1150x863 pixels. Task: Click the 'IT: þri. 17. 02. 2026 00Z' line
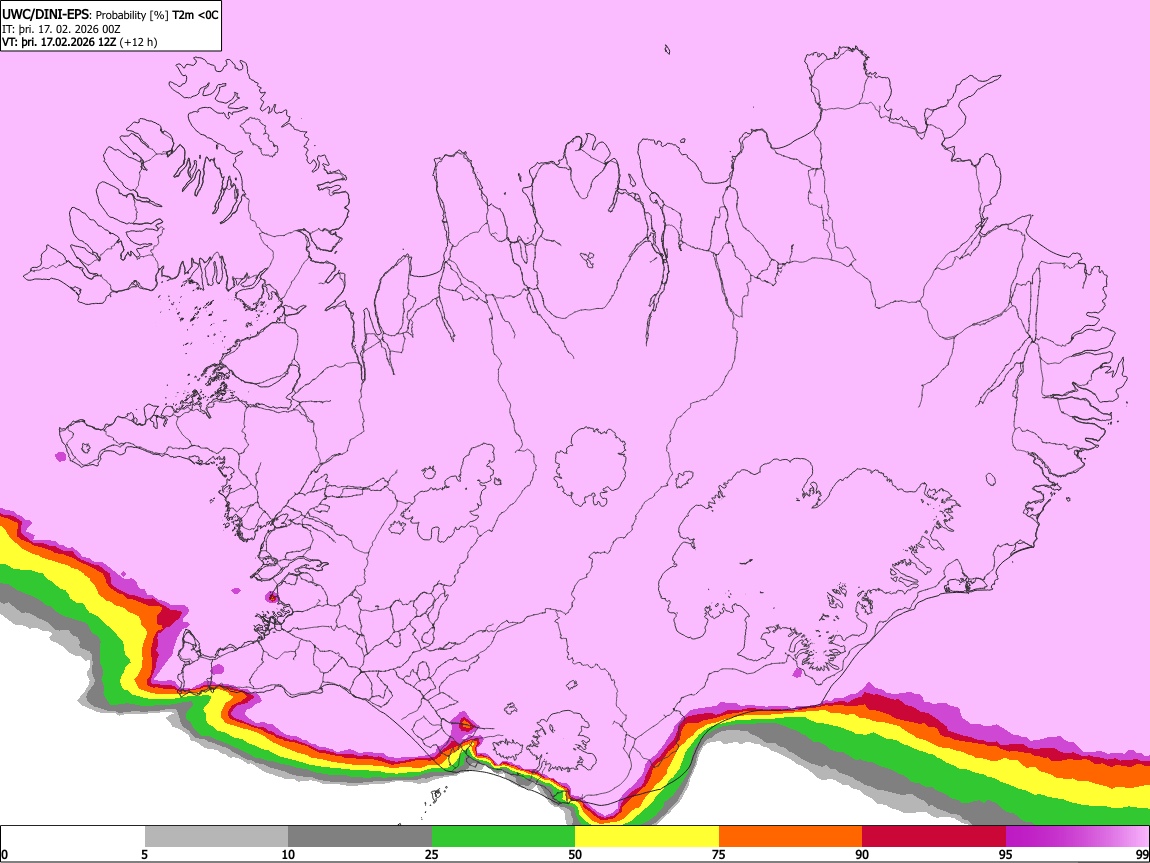61,29
